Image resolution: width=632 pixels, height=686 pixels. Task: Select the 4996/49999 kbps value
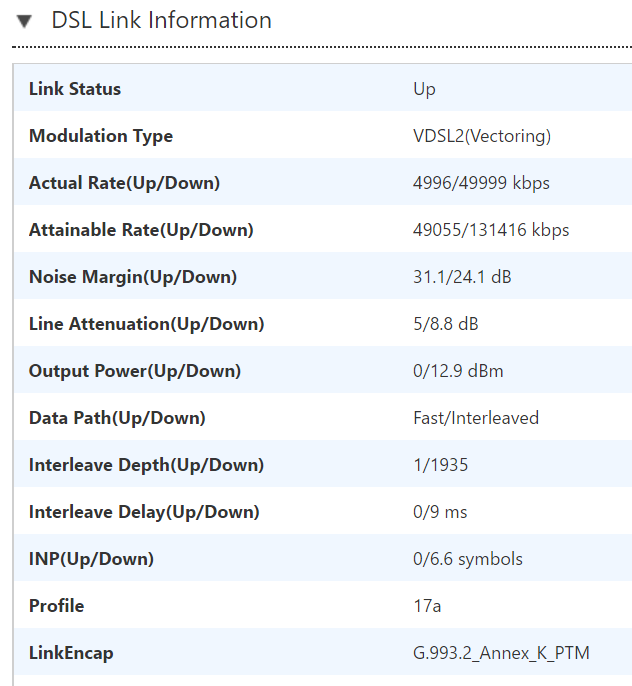(481, 183)
